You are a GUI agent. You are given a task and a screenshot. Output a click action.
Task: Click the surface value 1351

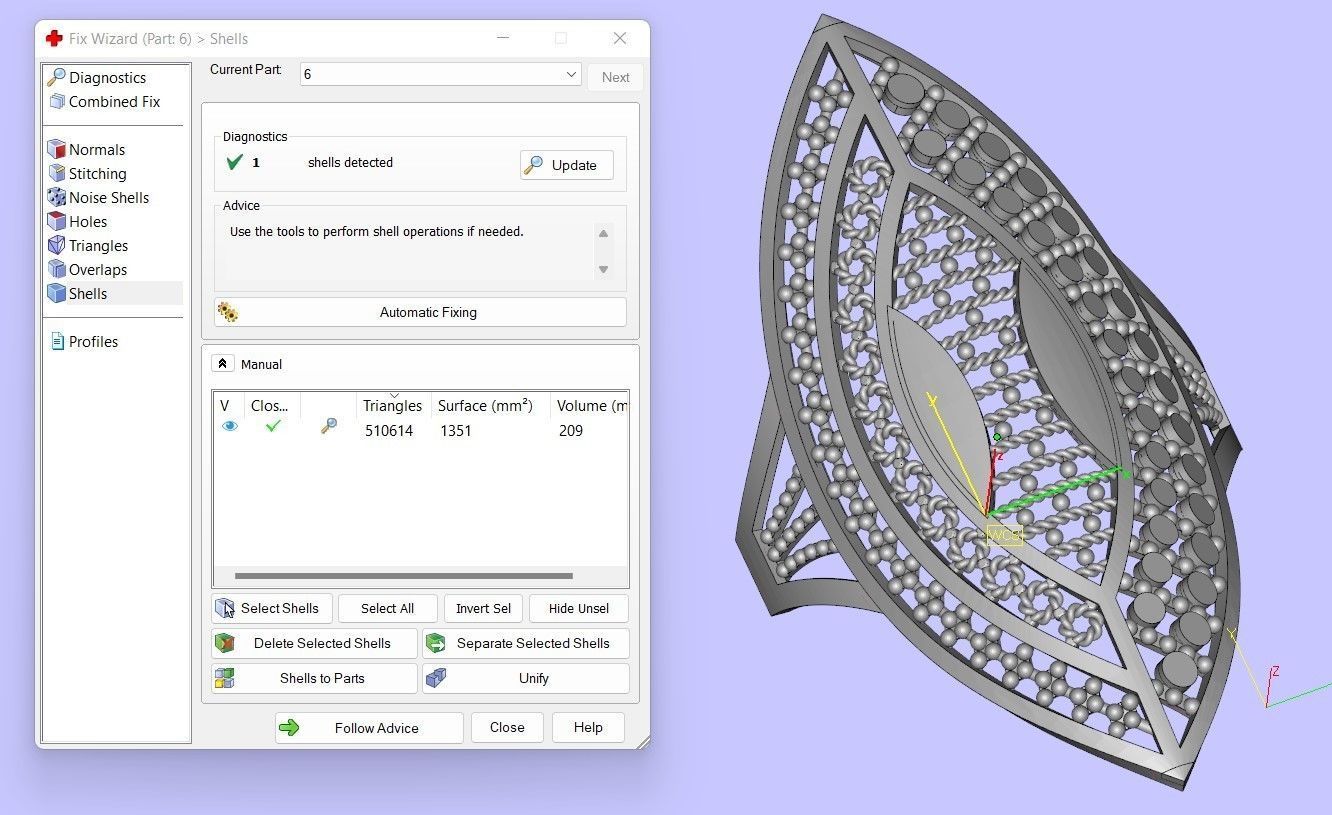[456, 430]
